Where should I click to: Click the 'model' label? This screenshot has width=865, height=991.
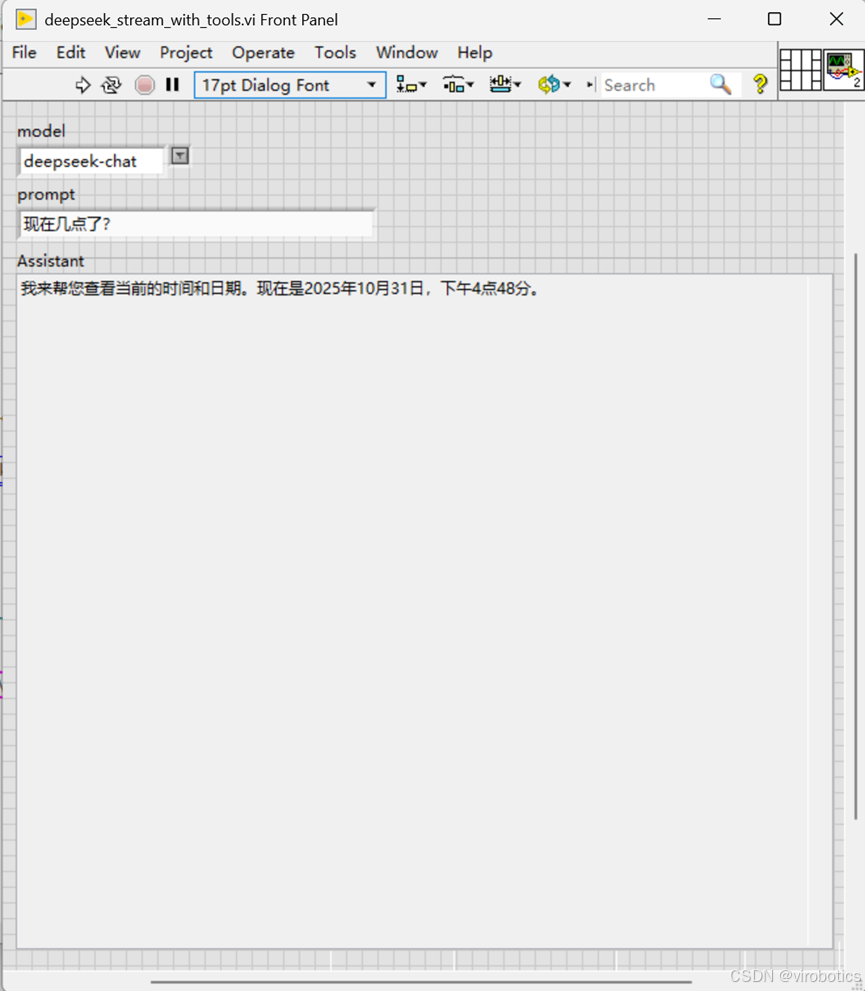coord(41,131)
